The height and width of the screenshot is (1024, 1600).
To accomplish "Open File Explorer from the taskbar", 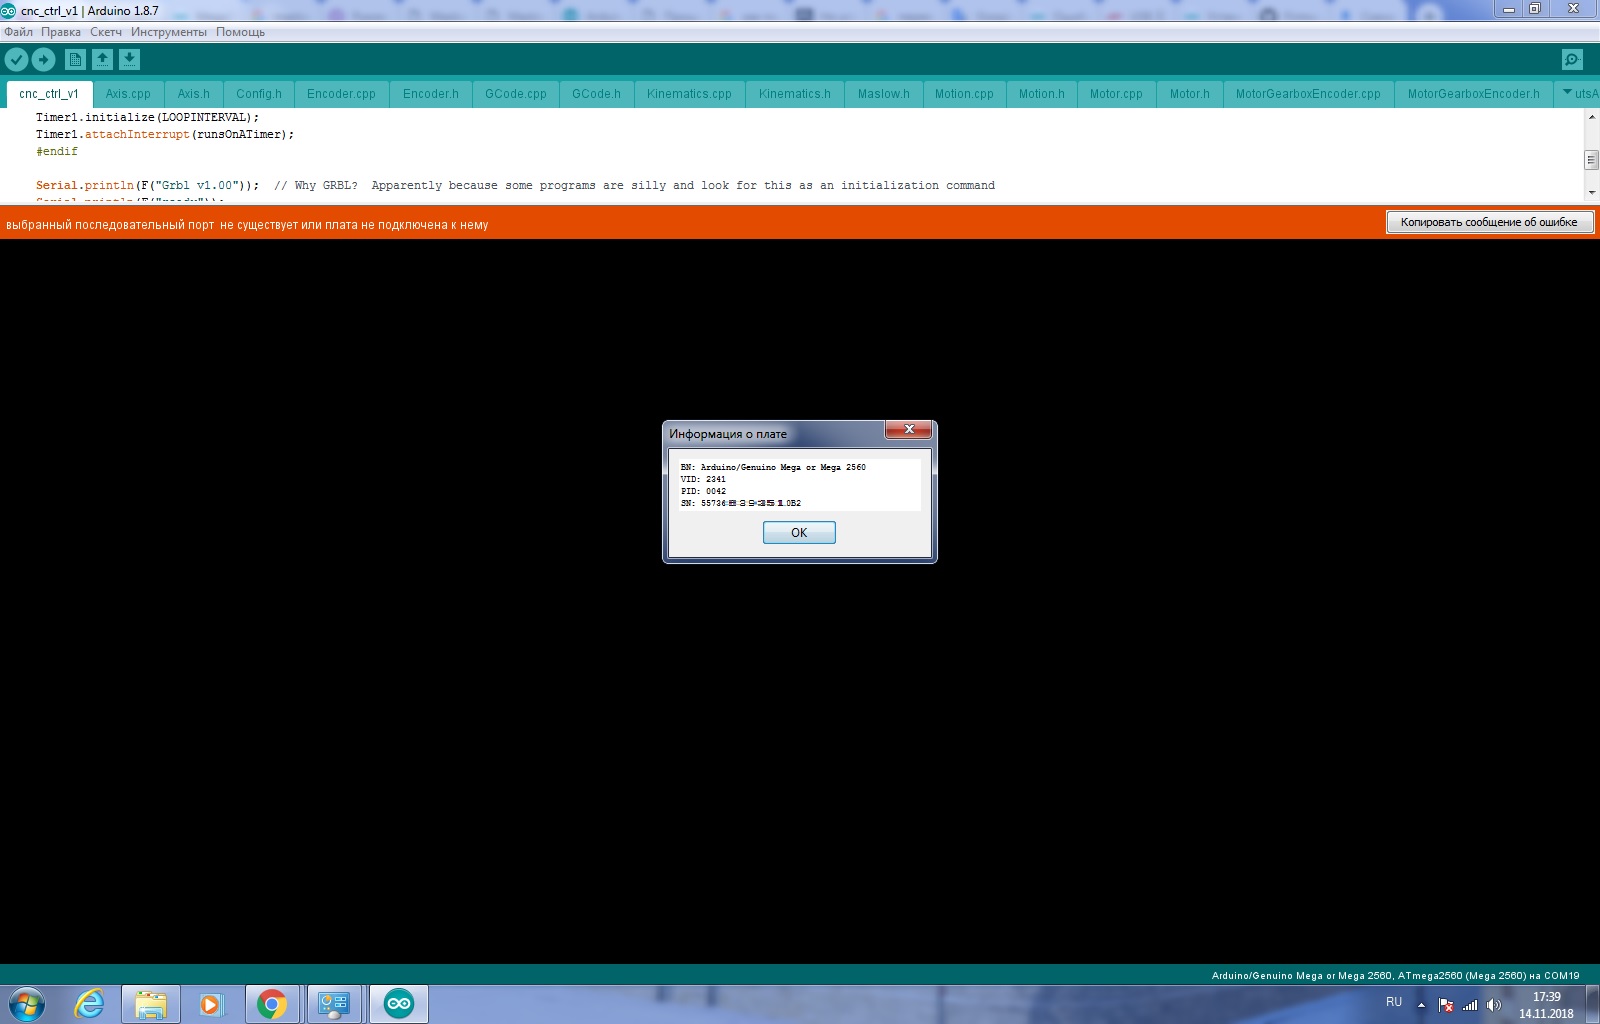I will coord(151,1004).
